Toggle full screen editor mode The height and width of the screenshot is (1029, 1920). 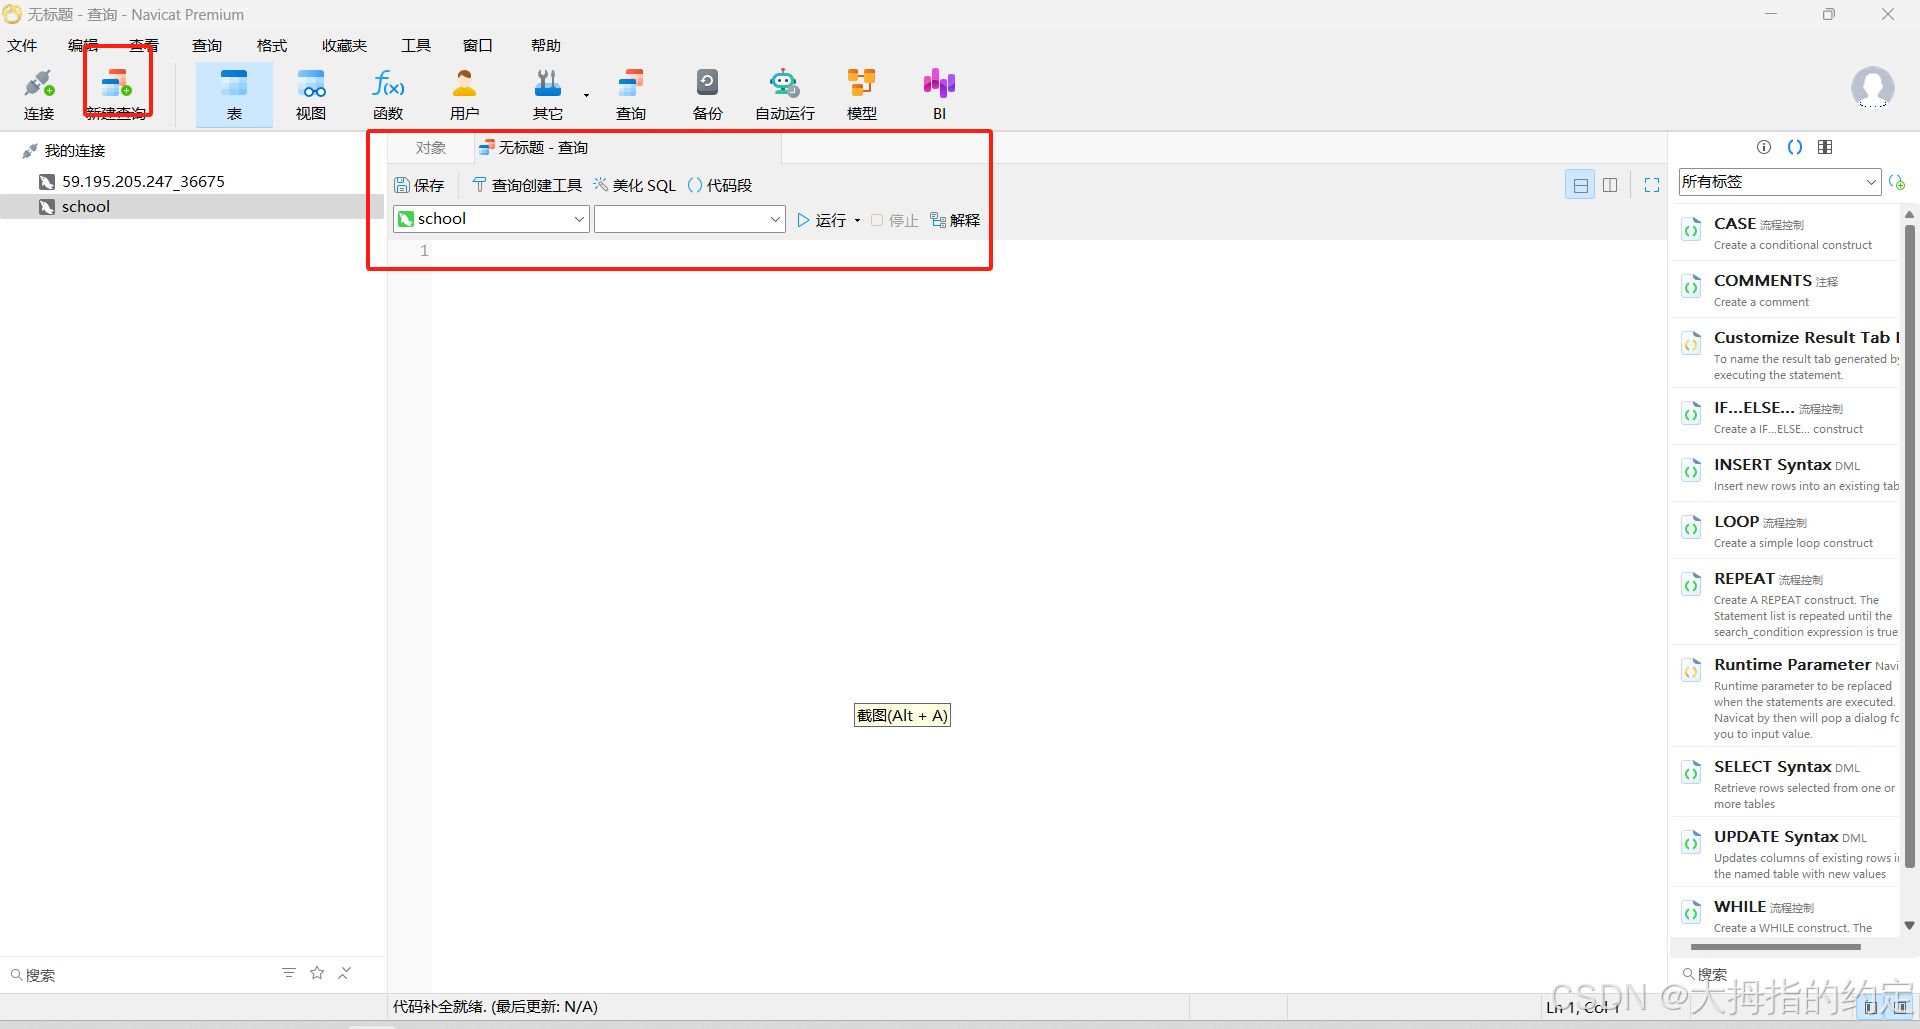(x=1652, y=185)
